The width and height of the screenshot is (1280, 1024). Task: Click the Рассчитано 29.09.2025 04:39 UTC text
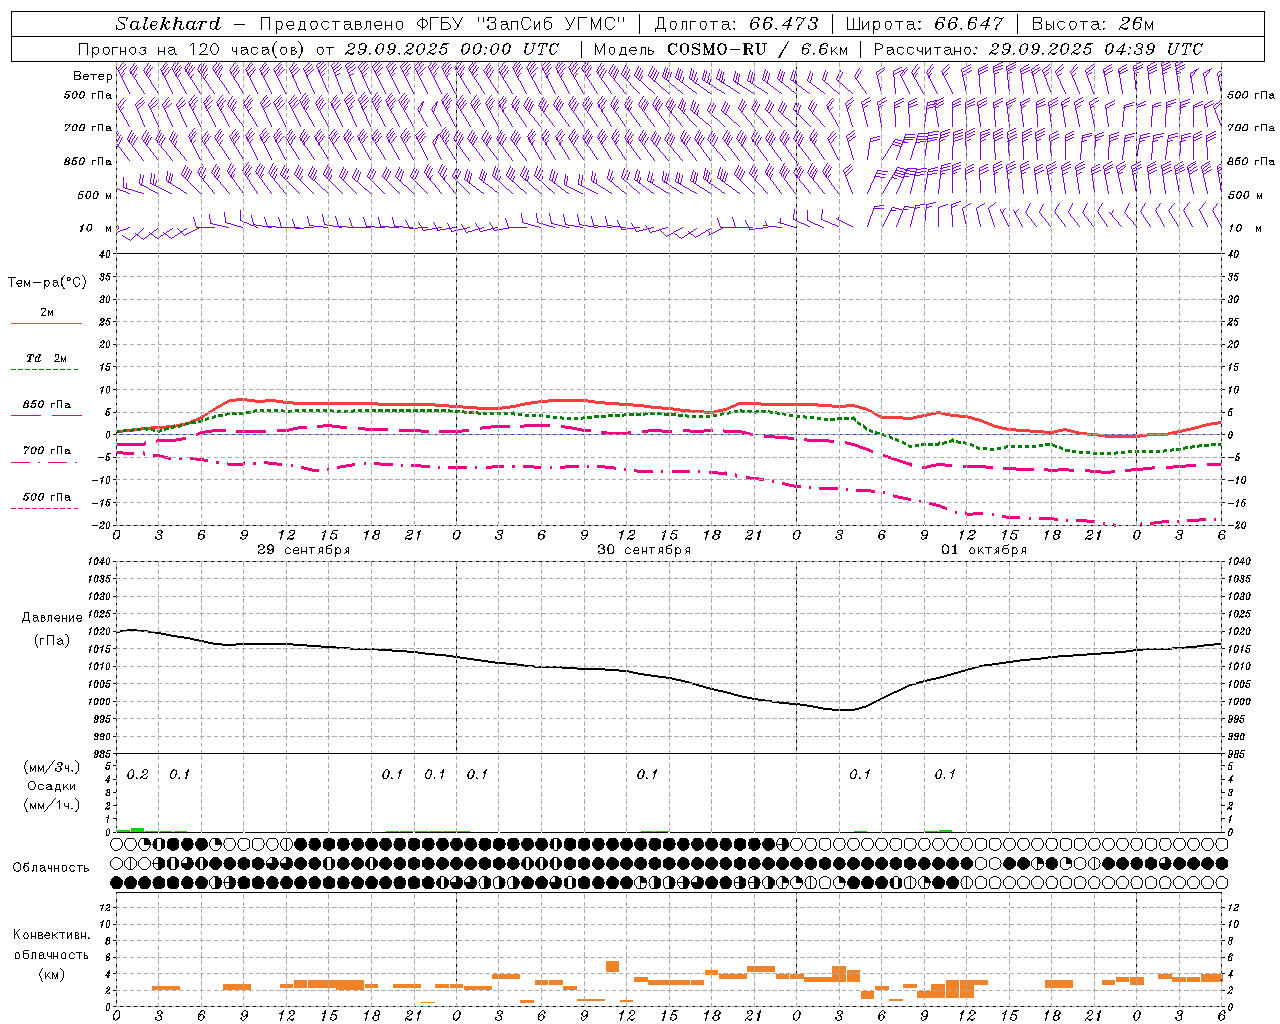[1038, 49]
